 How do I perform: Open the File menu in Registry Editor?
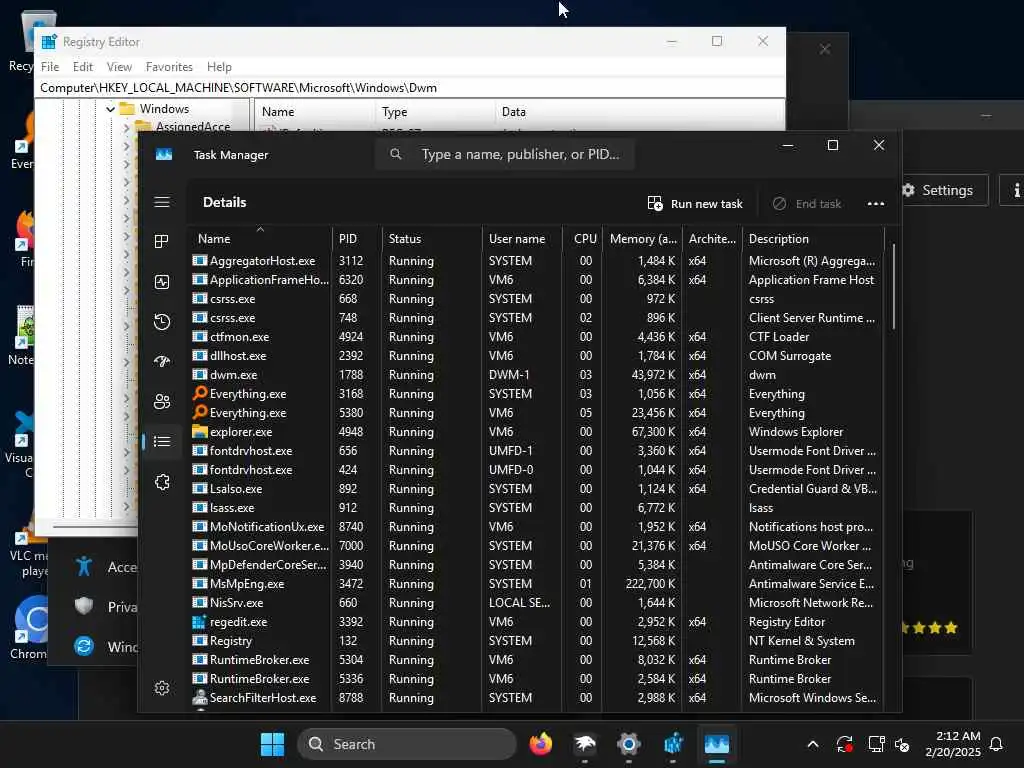(x=50, y=67)
